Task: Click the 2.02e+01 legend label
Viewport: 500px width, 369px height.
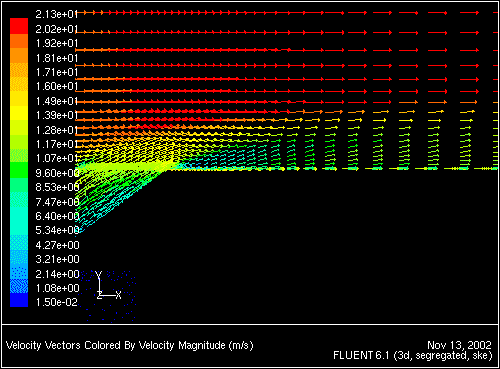Action: 57,29
